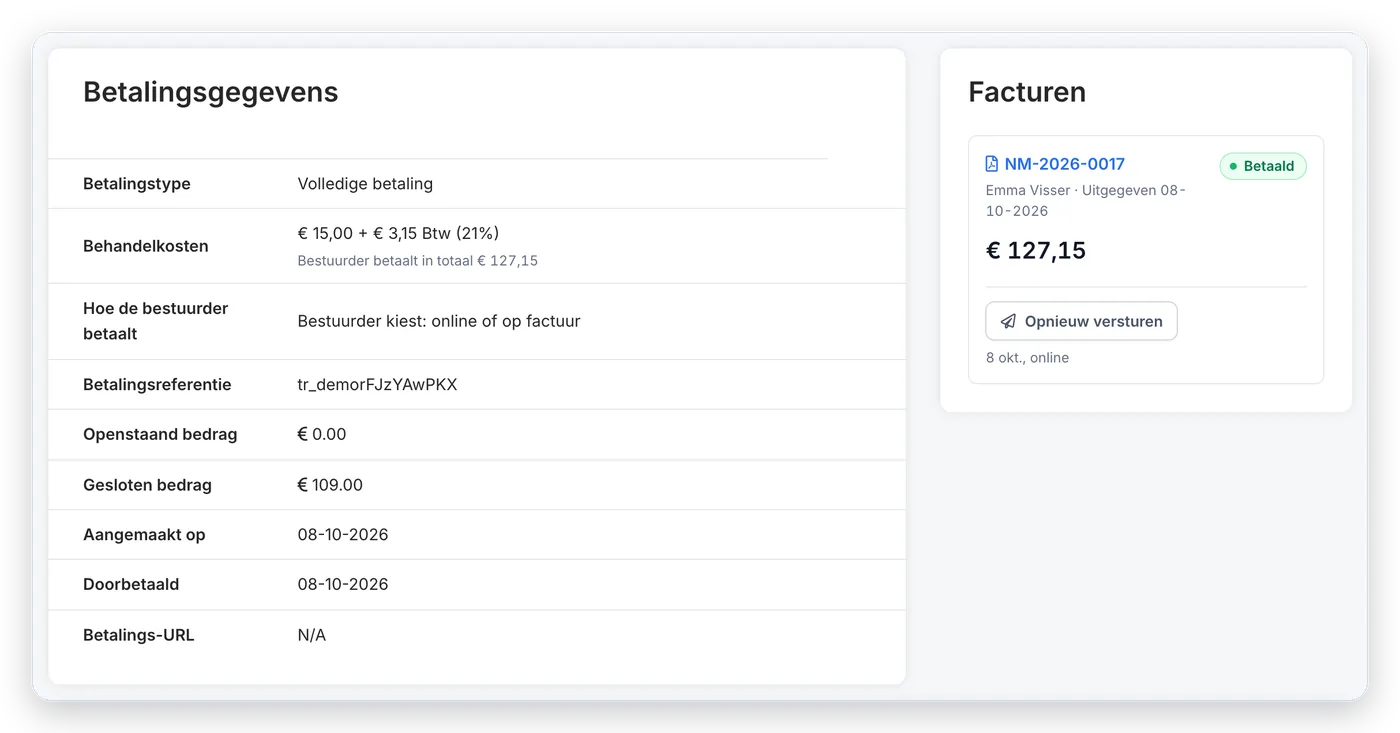Click the Aangemaakt op date 08-10-2026
This screenshot has width=1400, height=733.
tap(343, 535)
